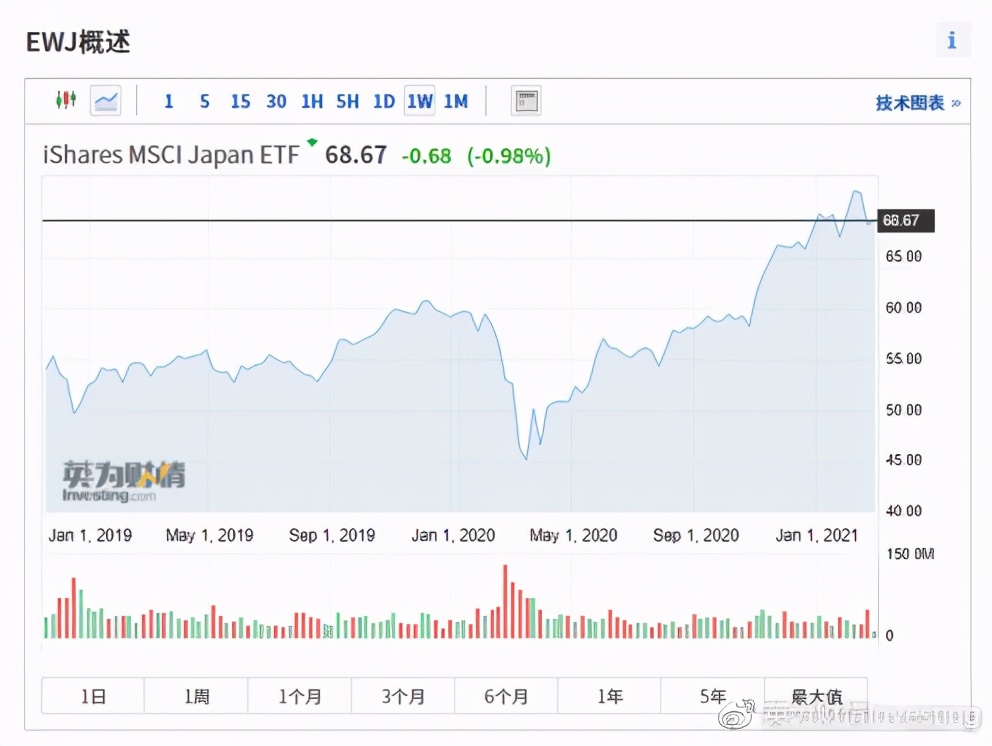Show the 1日 time range

tap(93, 696)
